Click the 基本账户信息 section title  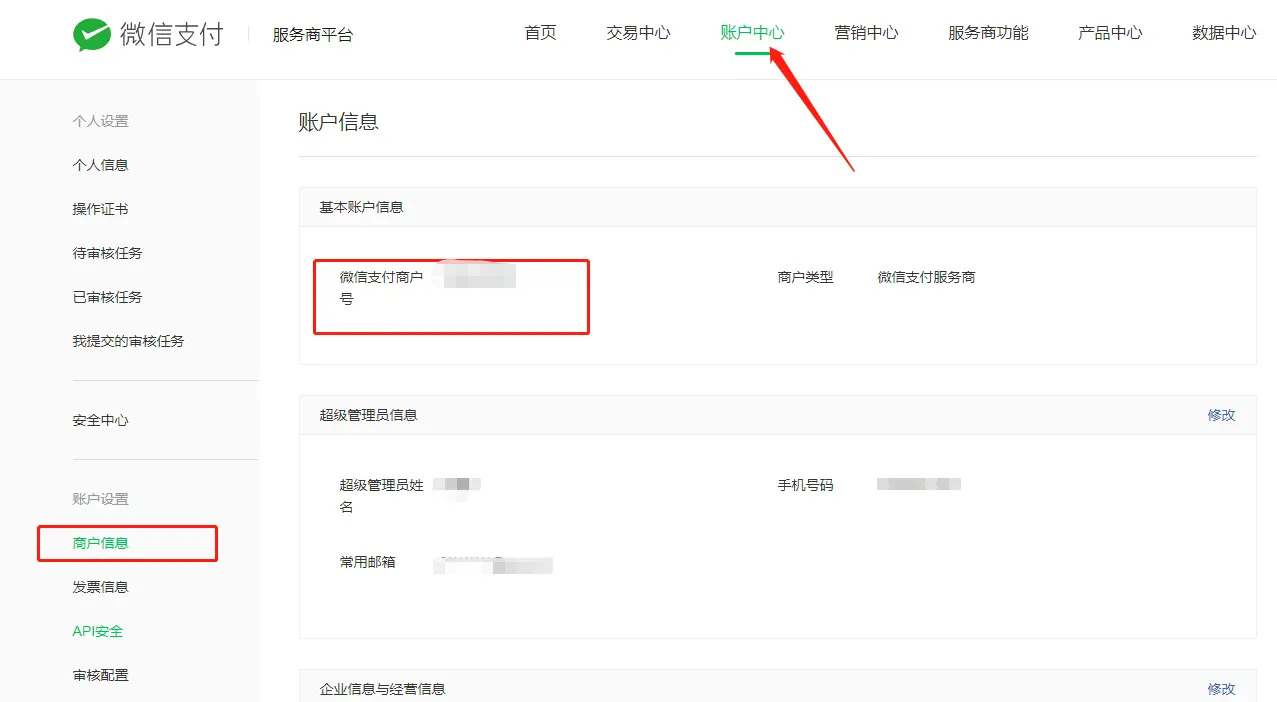tap(361, 207)
